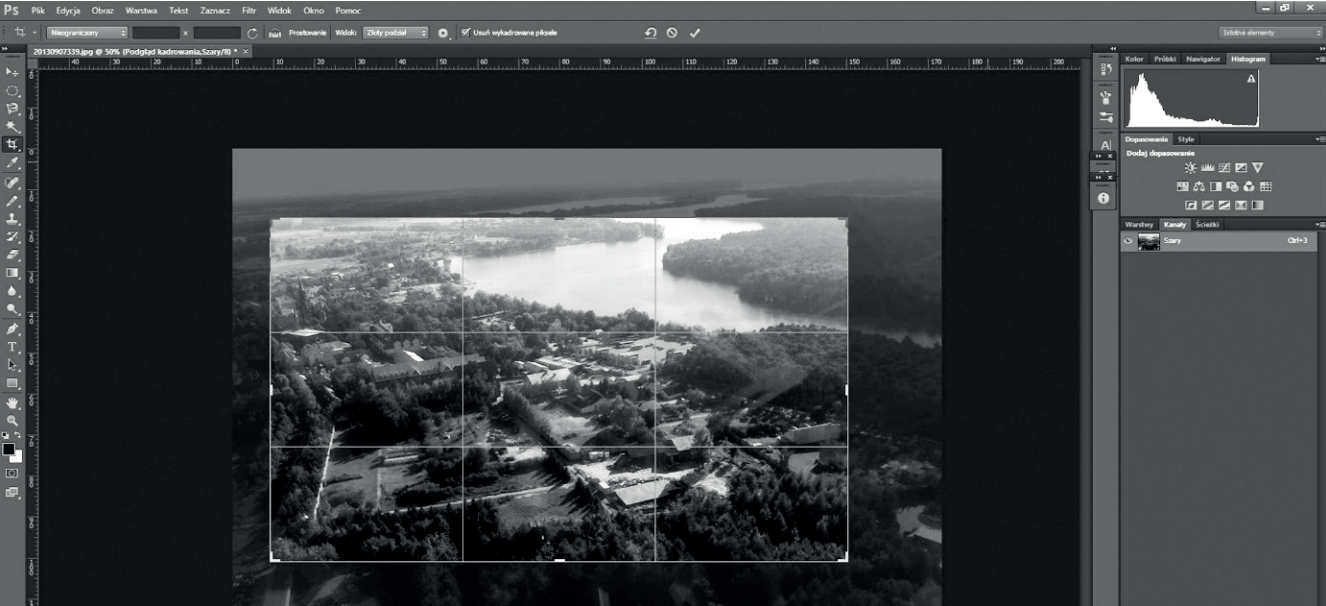Toggle Quick Mask mode in toolbox

click(x=12, y=473)
